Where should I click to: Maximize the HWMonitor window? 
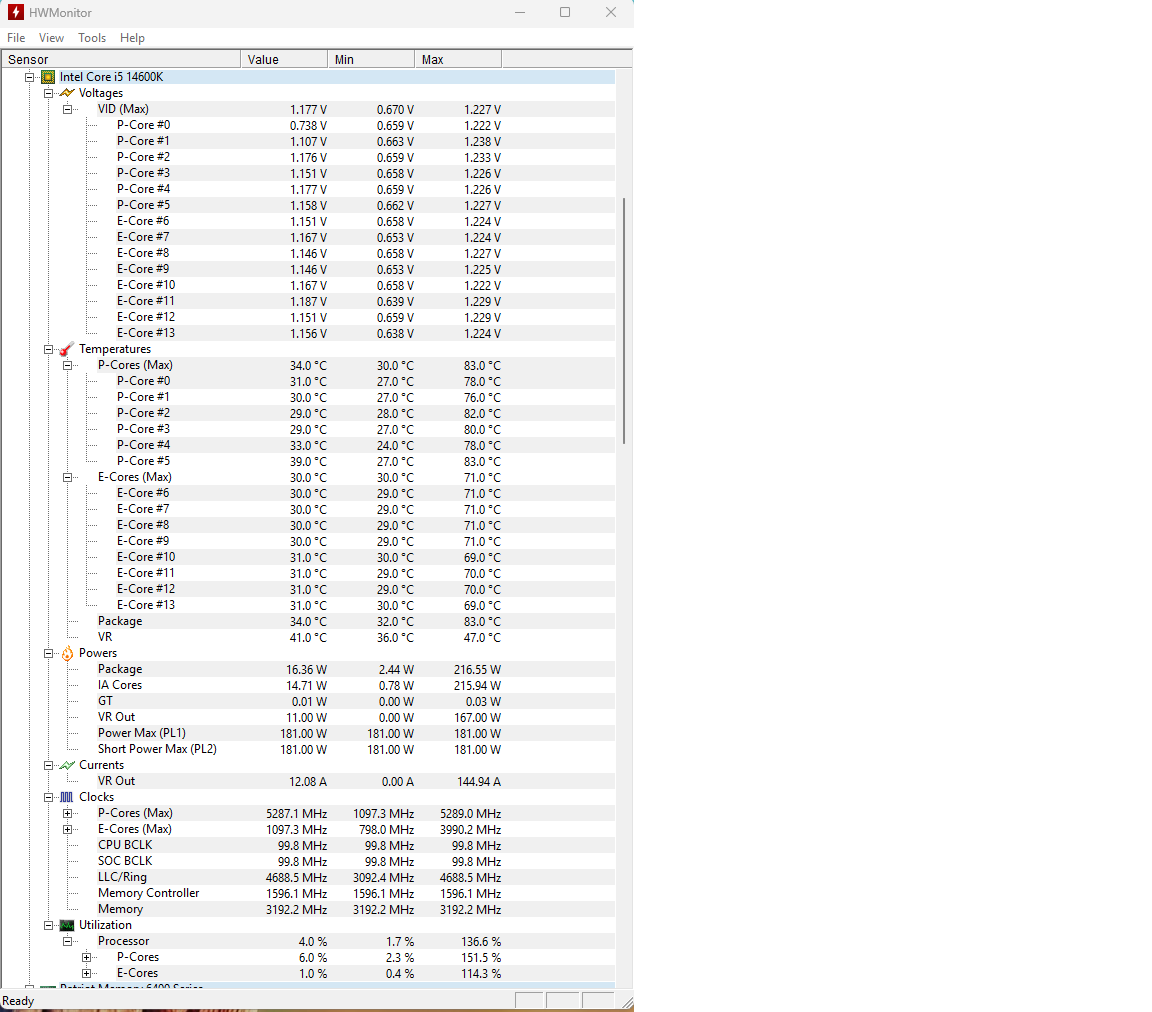565,12
